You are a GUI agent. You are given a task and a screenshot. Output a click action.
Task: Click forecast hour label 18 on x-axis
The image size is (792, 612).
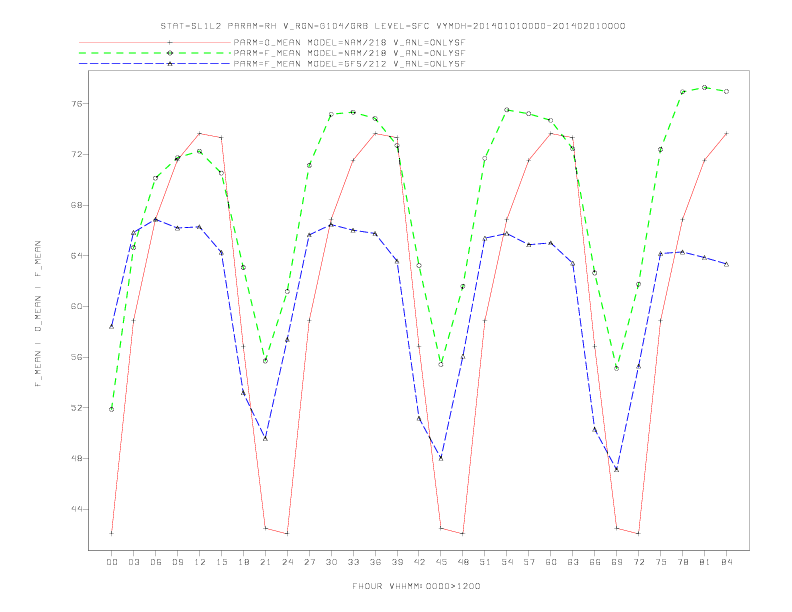[x=243, y=562]
